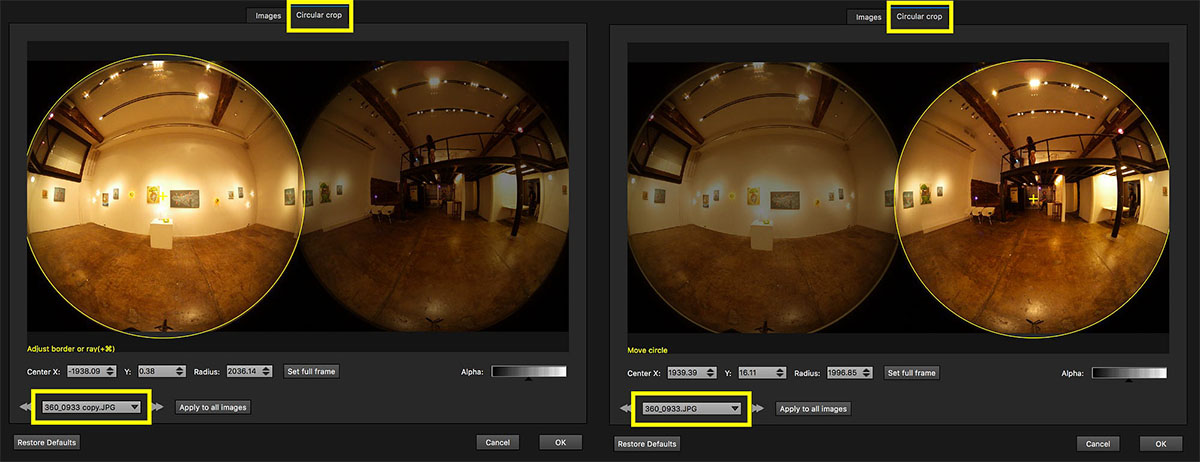Click Restore Defaults in left dialog
The height and width of the screenshot is (462, 1200).
(x=46, y=442)
